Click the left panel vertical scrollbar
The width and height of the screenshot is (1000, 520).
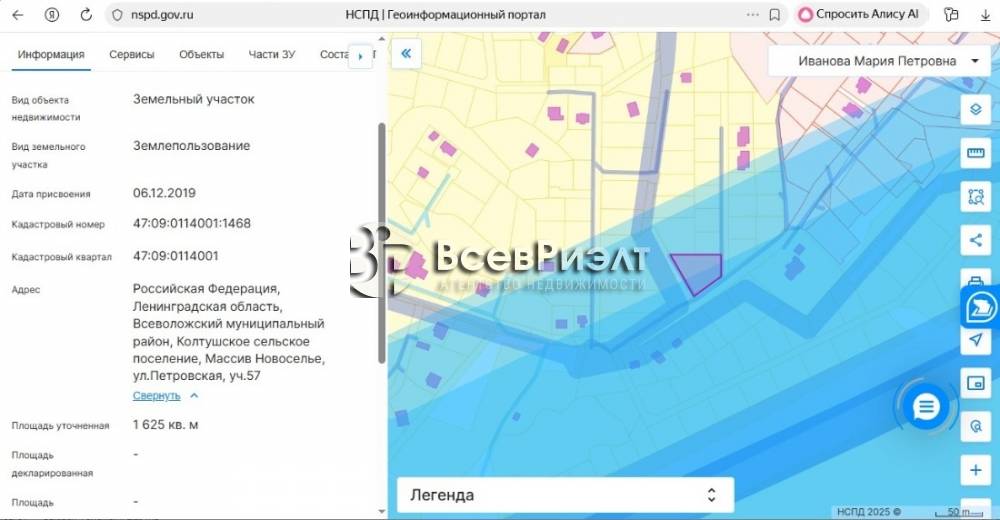(380, 240)
